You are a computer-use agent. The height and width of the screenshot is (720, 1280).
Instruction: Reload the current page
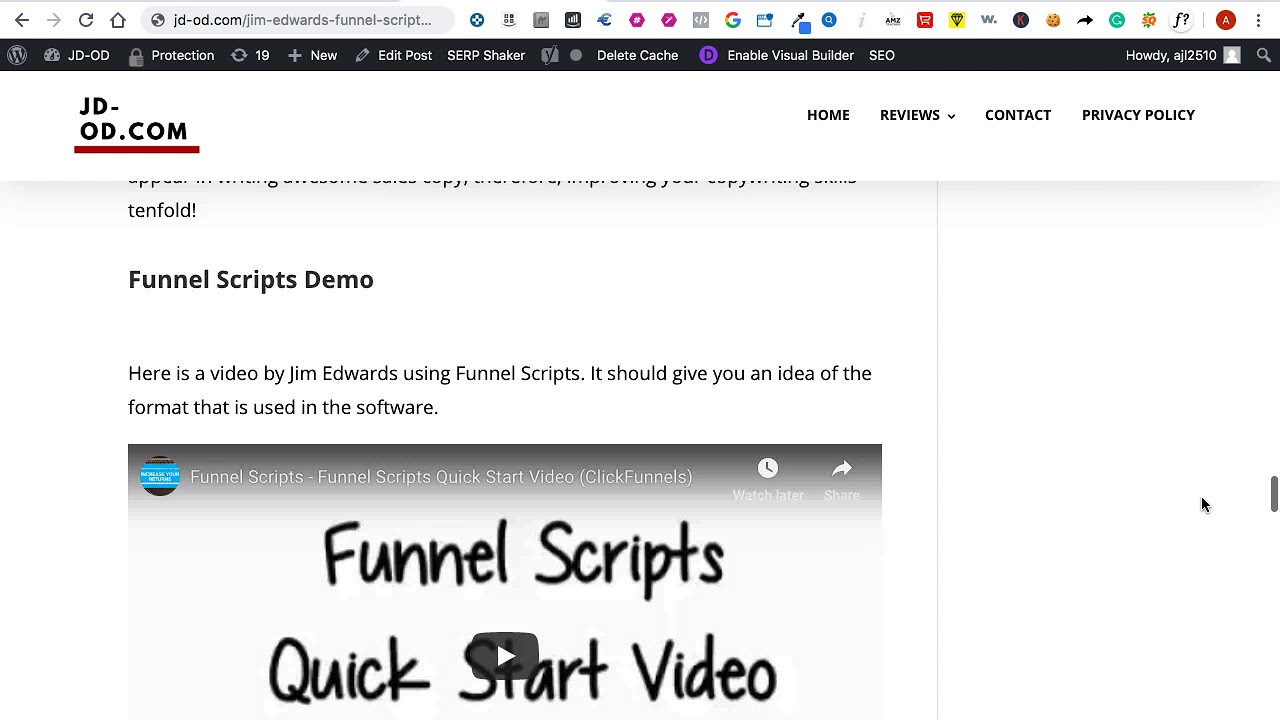(x=86, y=20)
